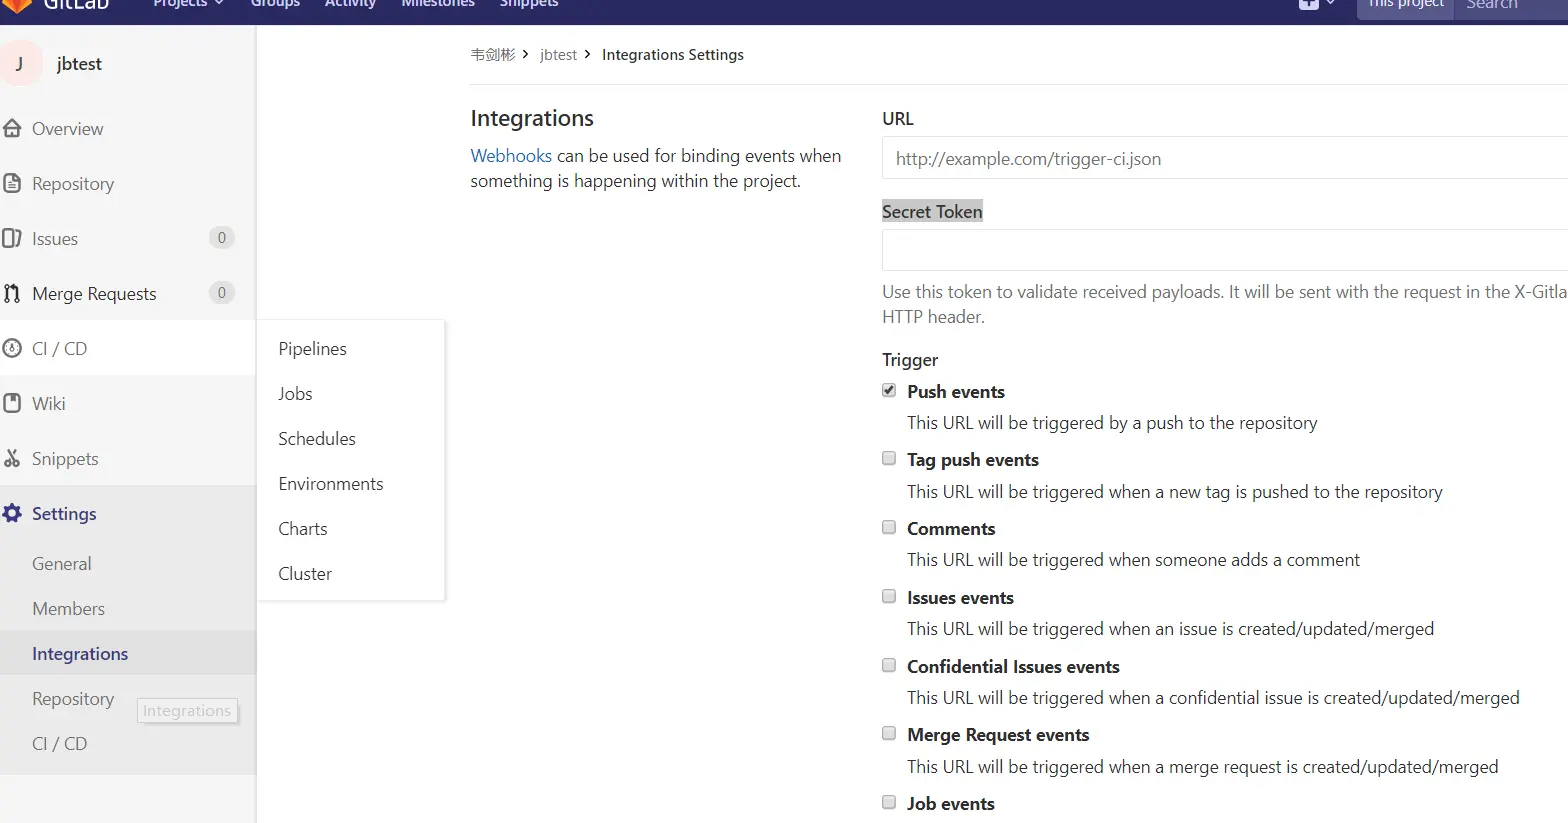Image resolution: width=1568 pixels, height=823 pixels.
Task: Check the Issues events checkbox
Action: pos(889,597)
